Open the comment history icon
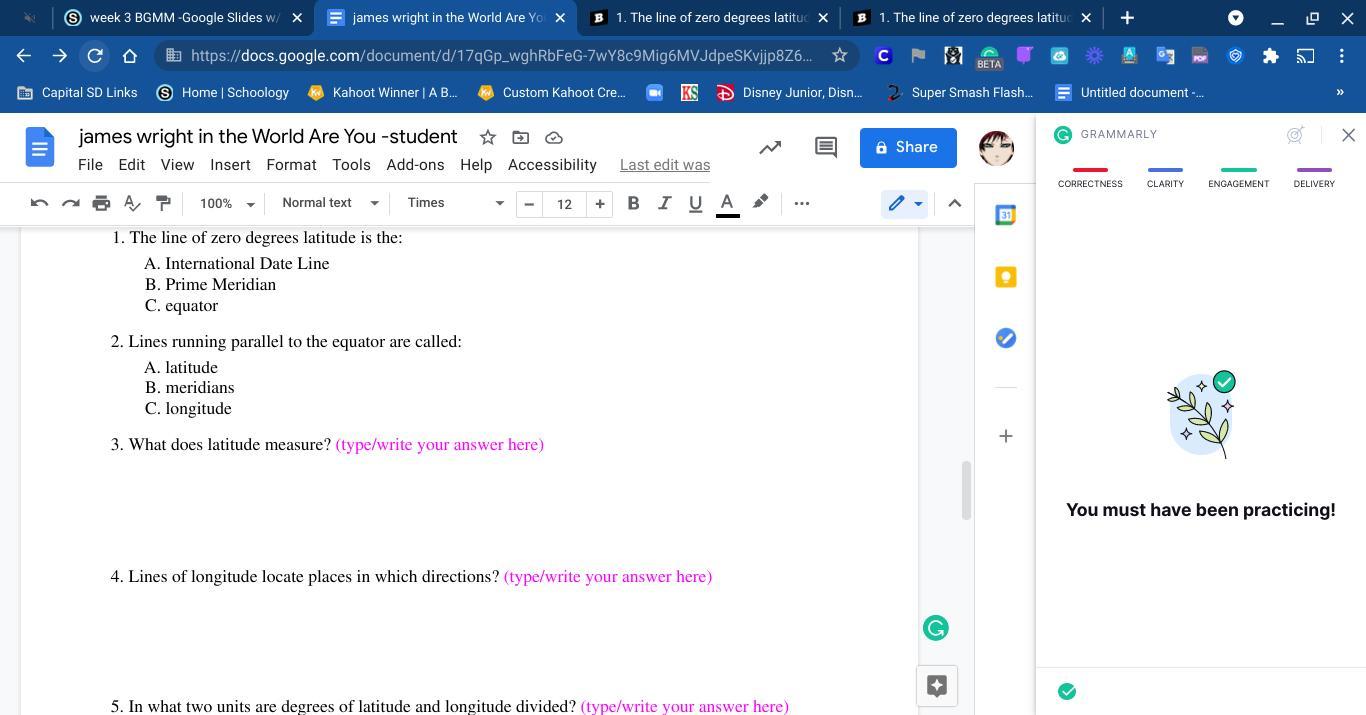Viewport: 1366px width, 715px height. click(825, 147)
